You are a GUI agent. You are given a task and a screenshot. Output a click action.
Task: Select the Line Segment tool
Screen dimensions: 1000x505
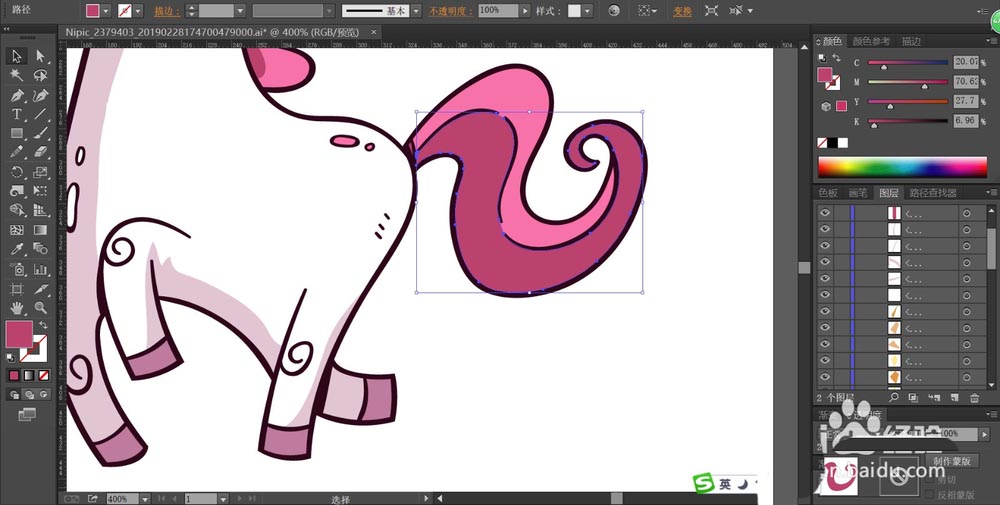[x=40, y=114]
